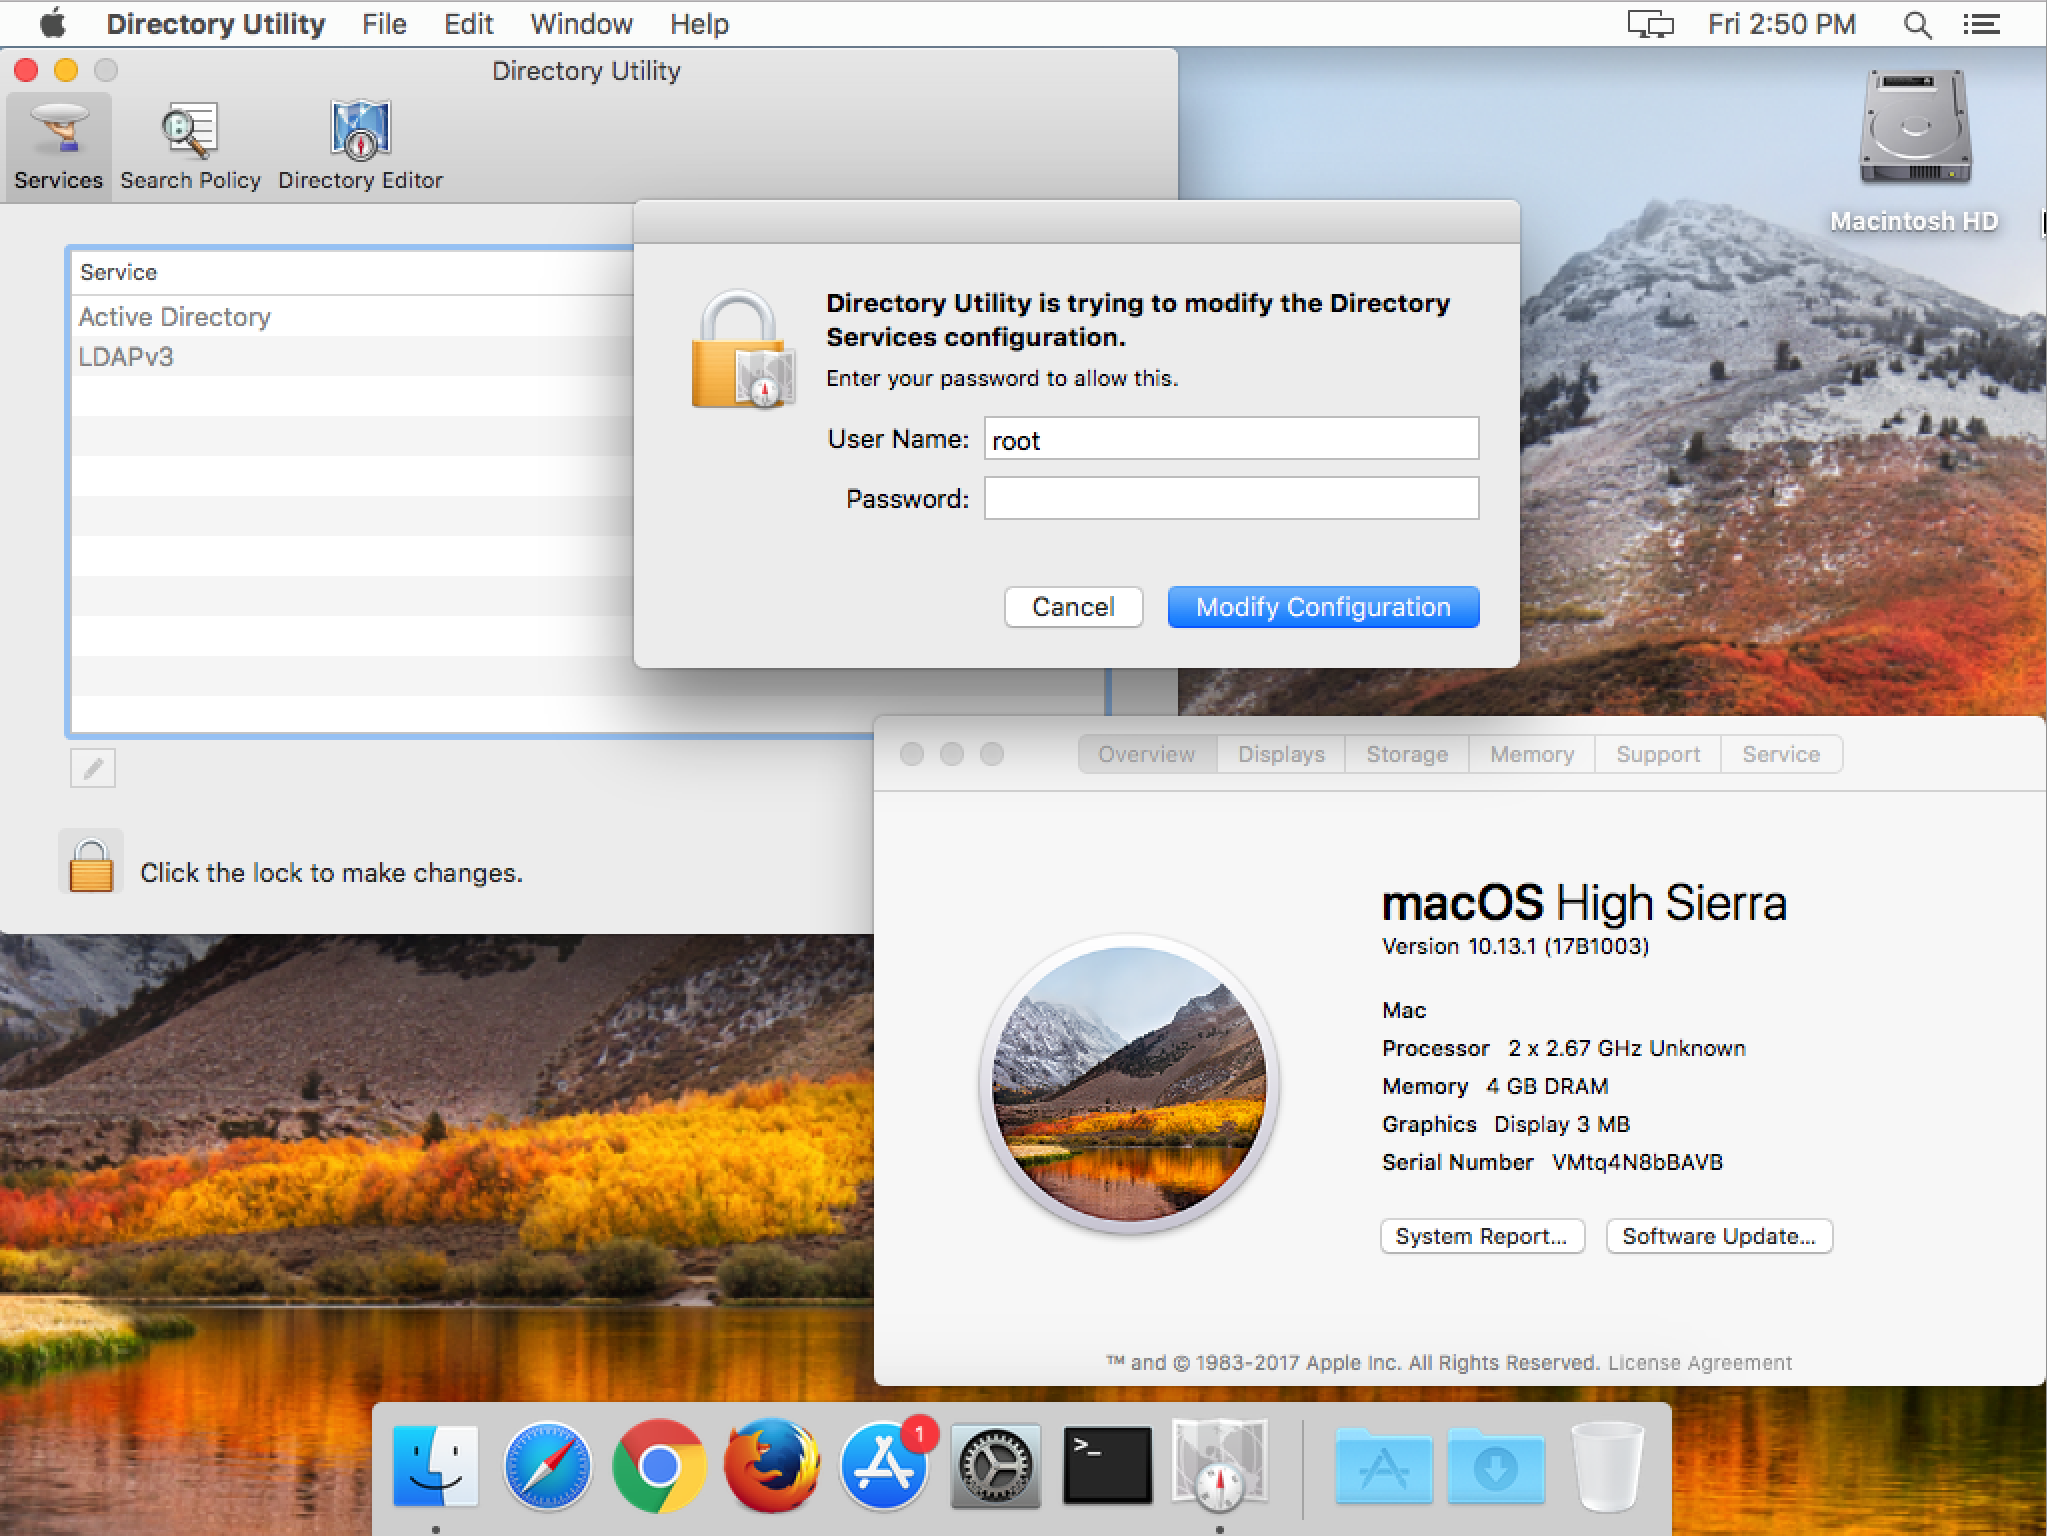Screen dimensions: 2047x1536
Task: Click the lock to make changes
Action: coord(91,864)
